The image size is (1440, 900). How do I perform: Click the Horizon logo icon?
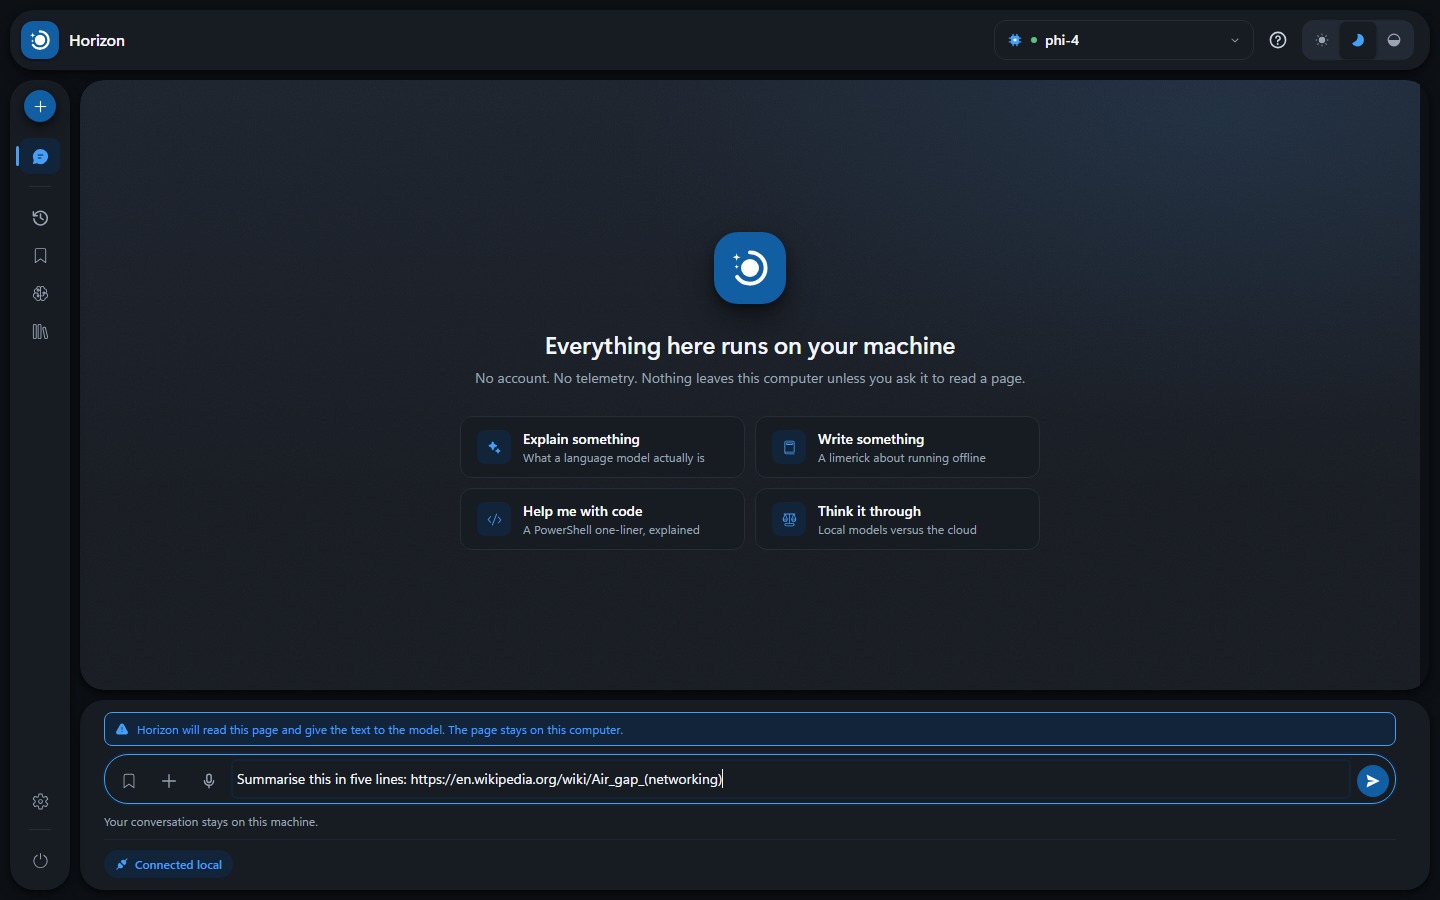point(40,40)
